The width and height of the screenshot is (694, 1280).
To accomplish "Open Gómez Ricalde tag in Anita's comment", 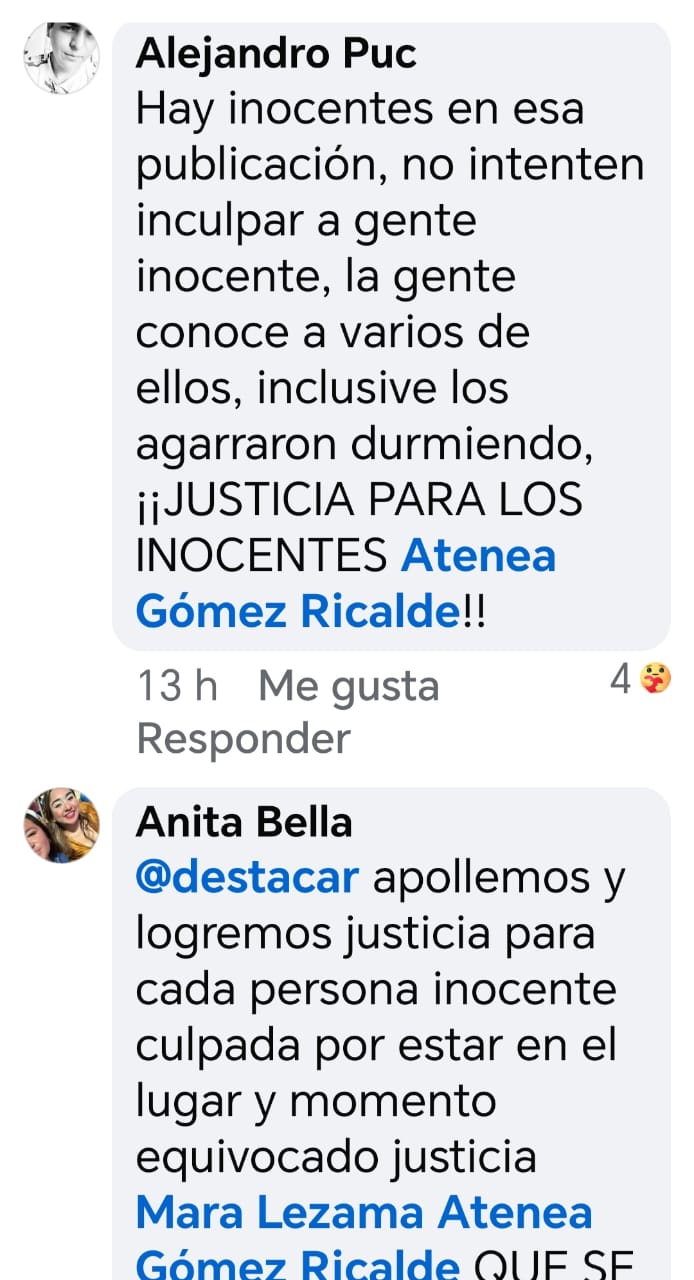I will (x=298, y=1263).
